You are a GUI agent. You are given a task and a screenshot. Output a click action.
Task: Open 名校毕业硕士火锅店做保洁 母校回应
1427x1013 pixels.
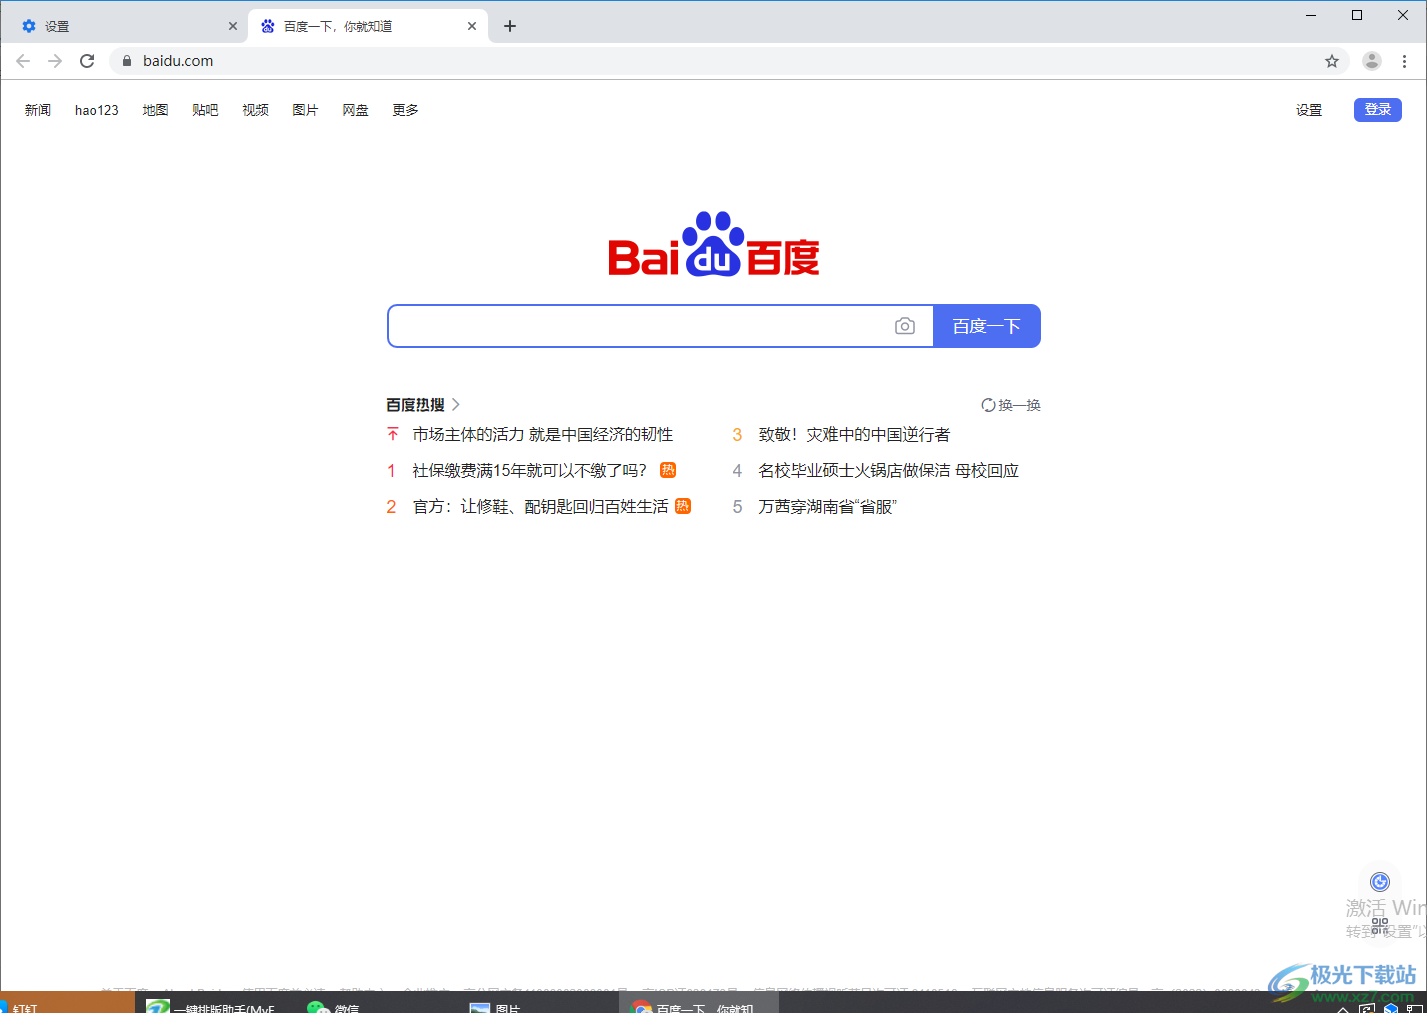[888, 470]
